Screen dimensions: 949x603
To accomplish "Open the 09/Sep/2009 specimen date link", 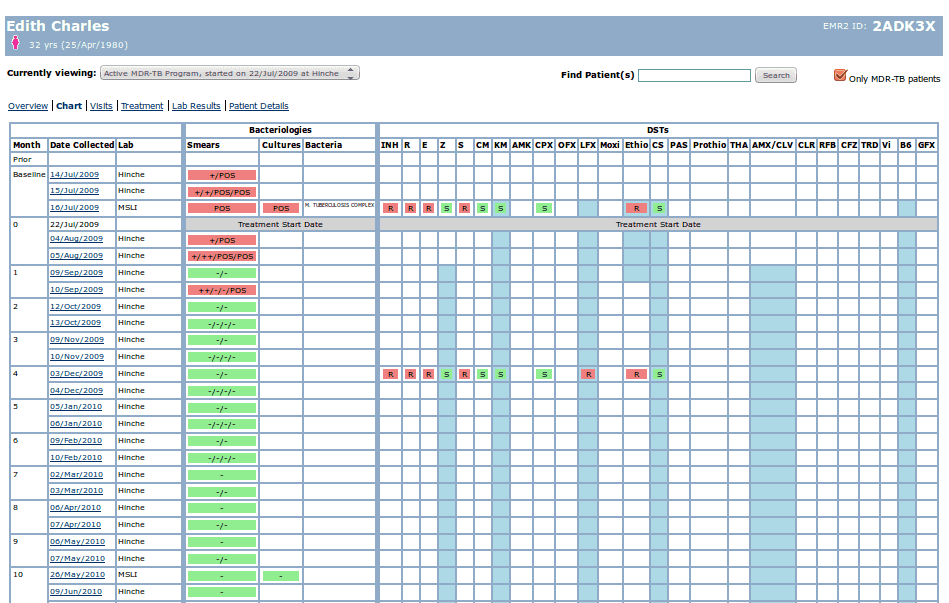I will coord(76,273).
